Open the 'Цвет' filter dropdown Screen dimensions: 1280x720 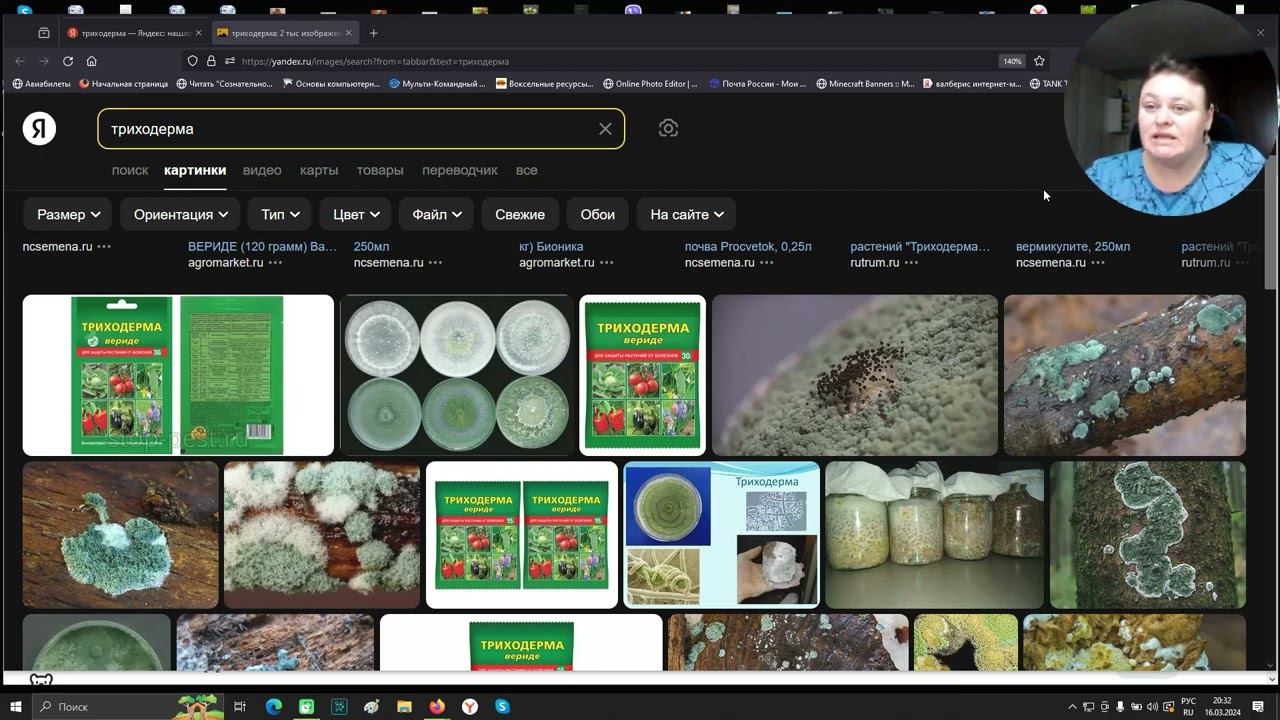click(x=356, y=215)
